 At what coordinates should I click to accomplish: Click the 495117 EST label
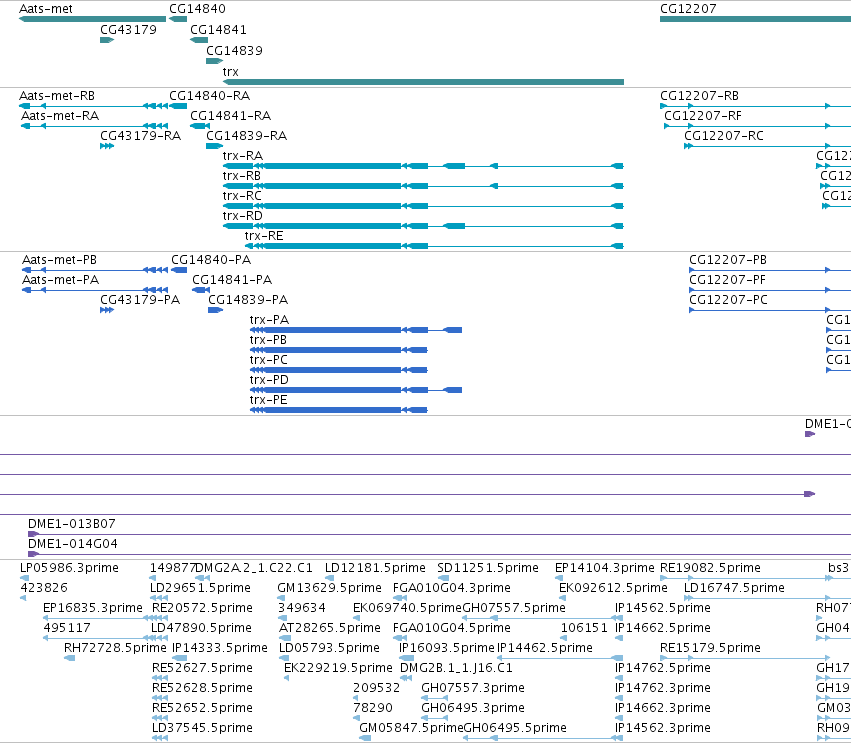[67, 628]
